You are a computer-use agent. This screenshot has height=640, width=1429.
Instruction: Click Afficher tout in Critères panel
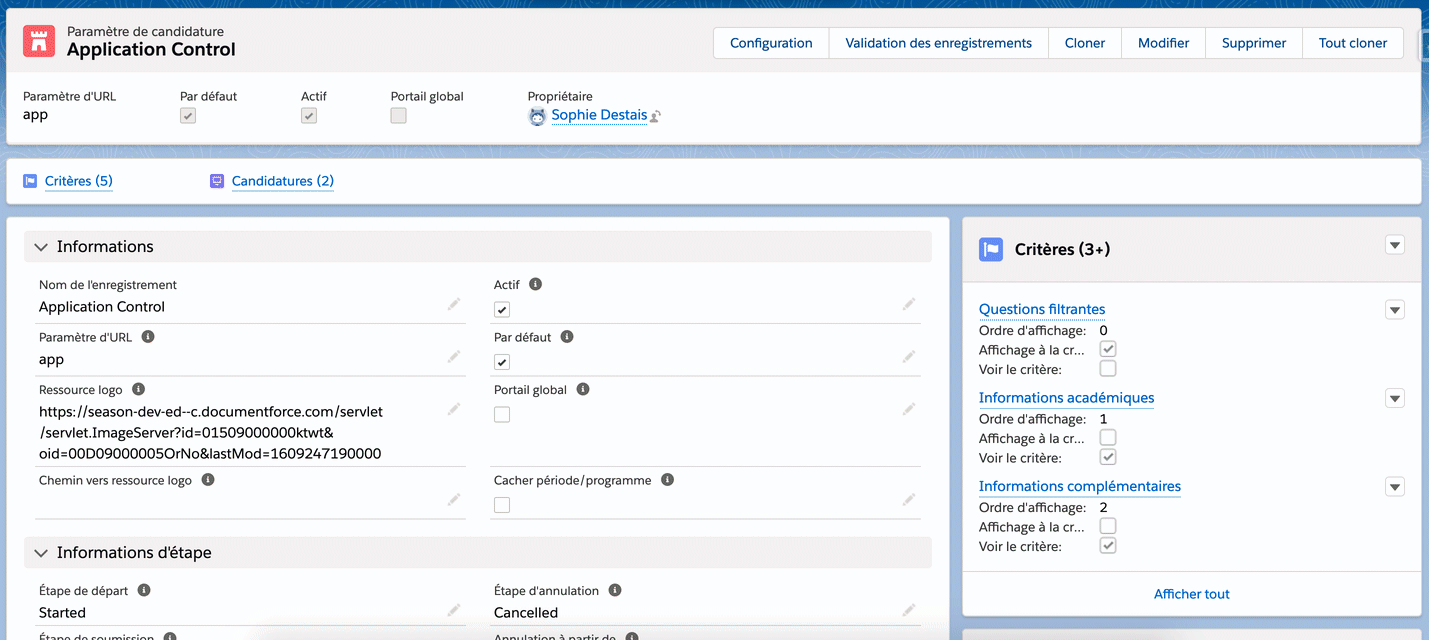(x=1191, y=594)
